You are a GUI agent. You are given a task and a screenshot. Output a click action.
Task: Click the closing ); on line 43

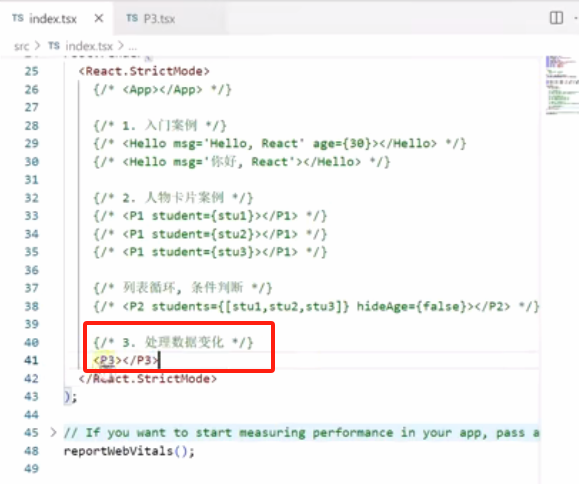tap(71, 397)
